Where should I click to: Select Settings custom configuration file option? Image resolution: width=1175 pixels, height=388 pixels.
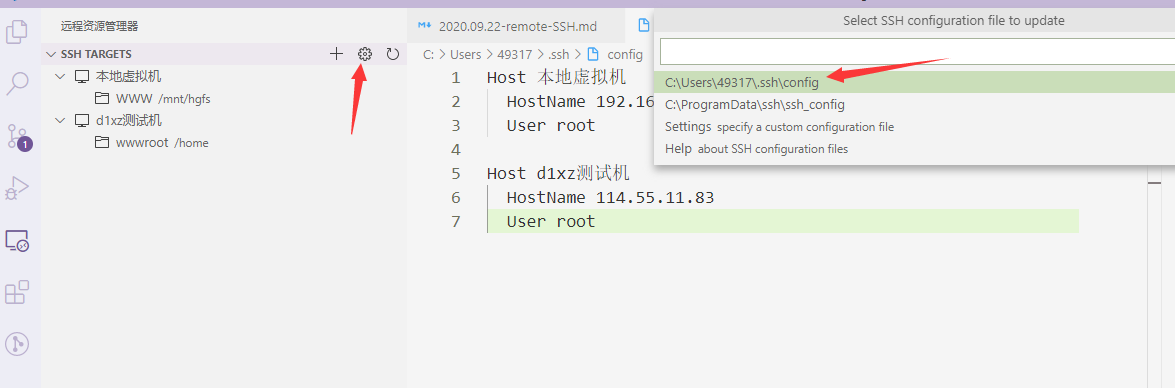914,127
